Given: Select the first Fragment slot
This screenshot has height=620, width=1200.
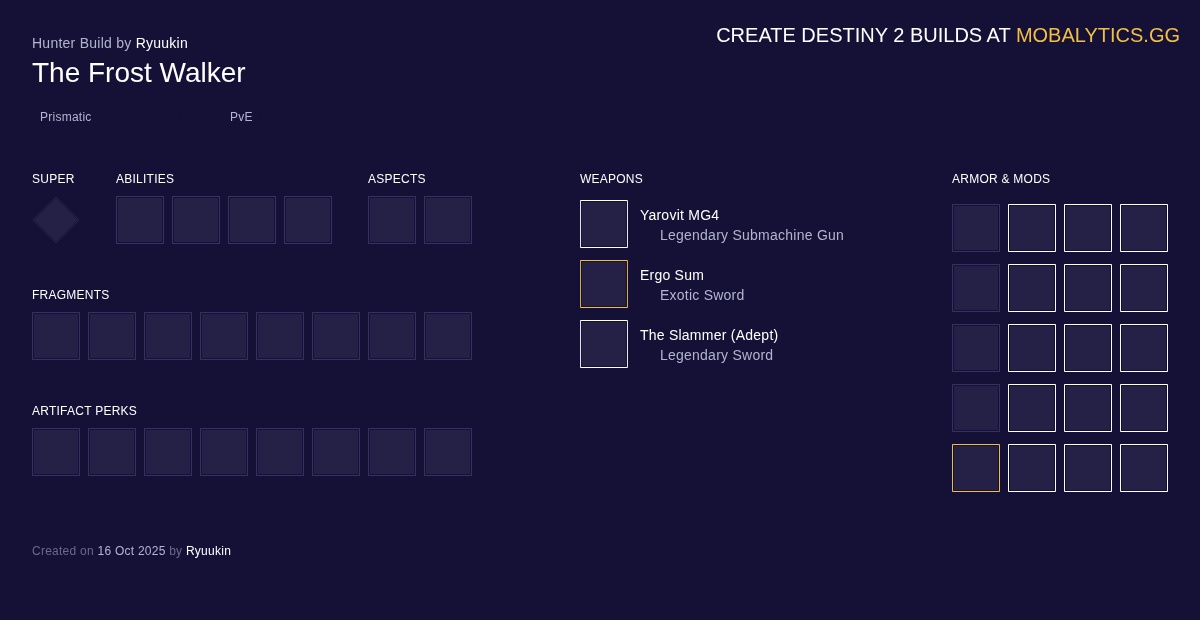Looking at the screenshot, I should pos(56,336).
